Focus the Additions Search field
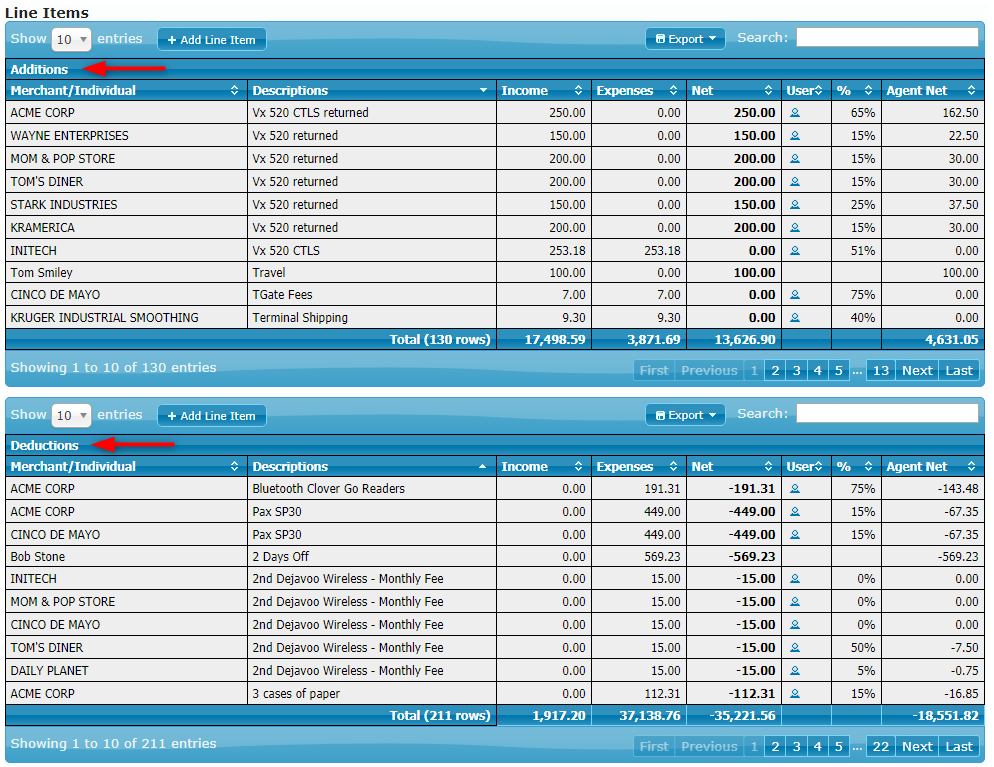This screenshot has height=767, width=994. coord(888,37)
